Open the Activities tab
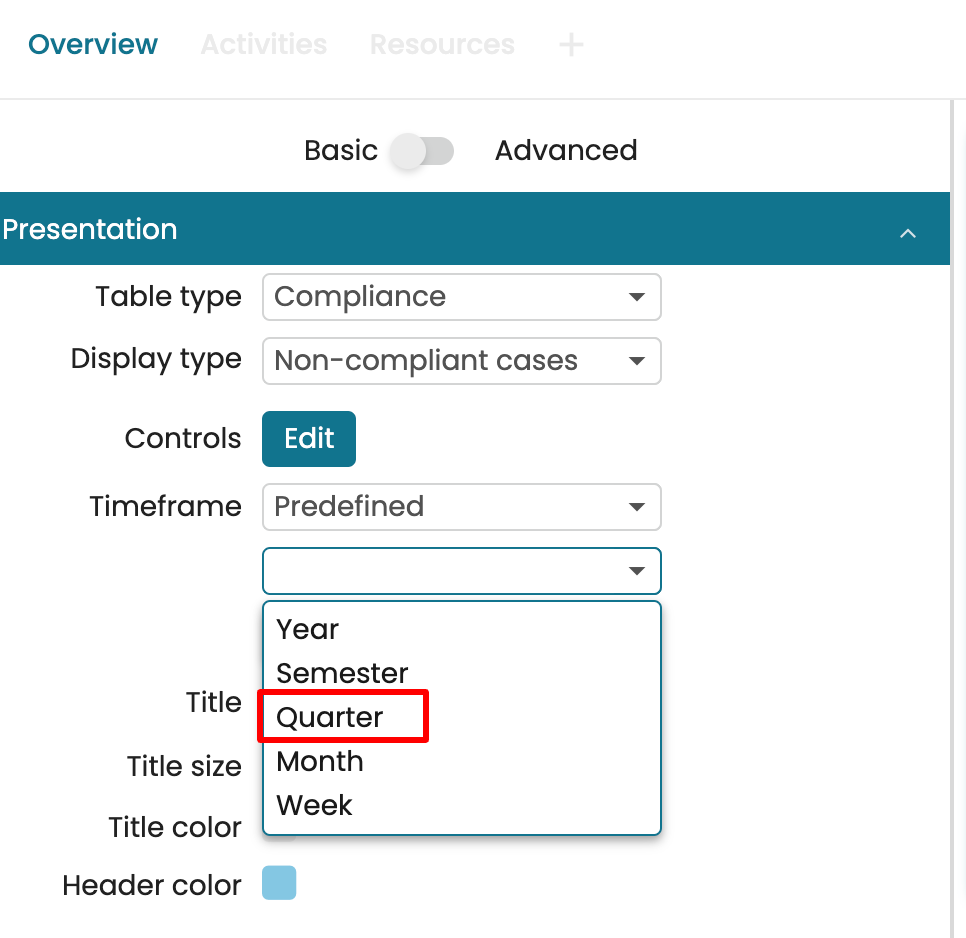This screenshot has height=938, width=966. (x=264, y=45)
